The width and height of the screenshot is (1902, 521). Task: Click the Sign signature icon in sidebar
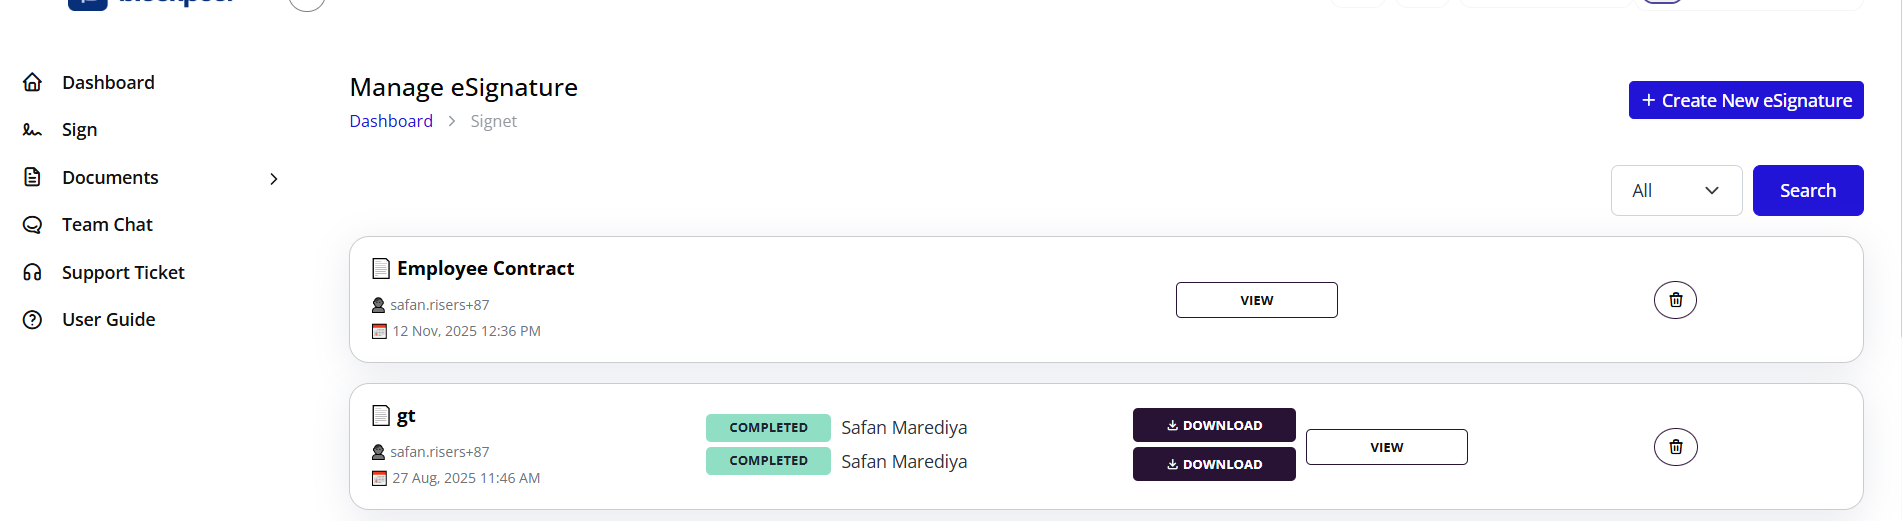tap(32, 130)
